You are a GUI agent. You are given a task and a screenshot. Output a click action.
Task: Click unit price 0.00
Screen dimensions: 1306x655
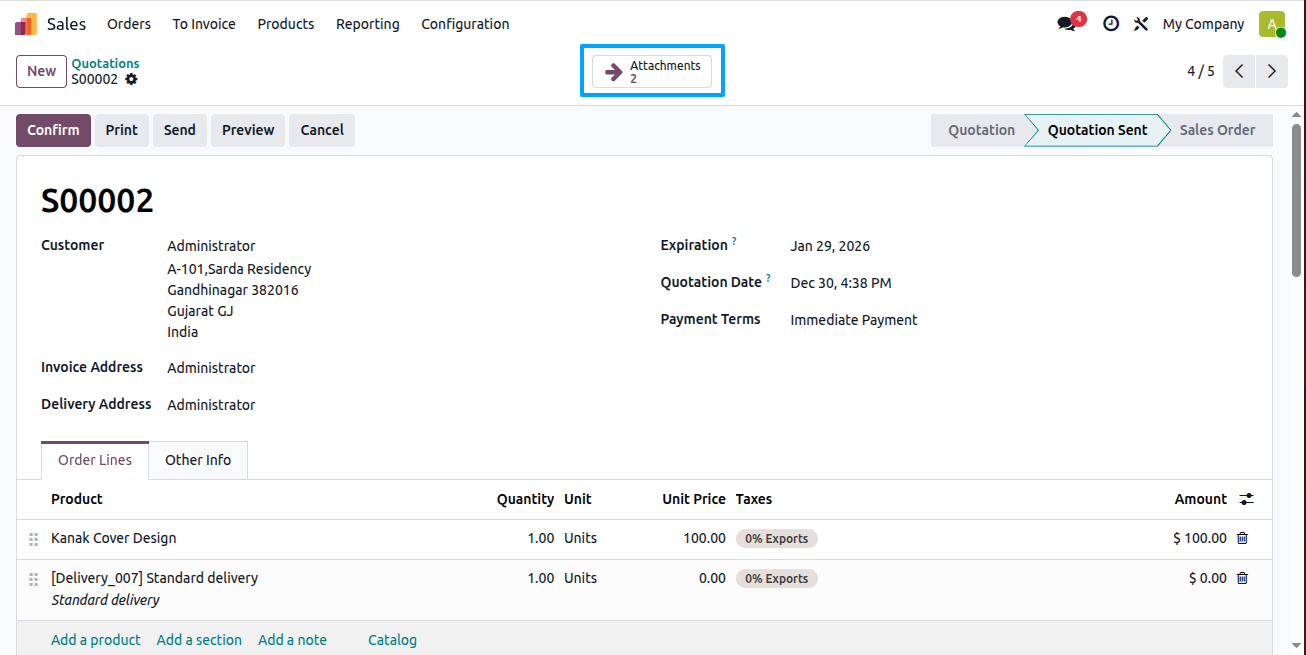[x=712, y=578]
